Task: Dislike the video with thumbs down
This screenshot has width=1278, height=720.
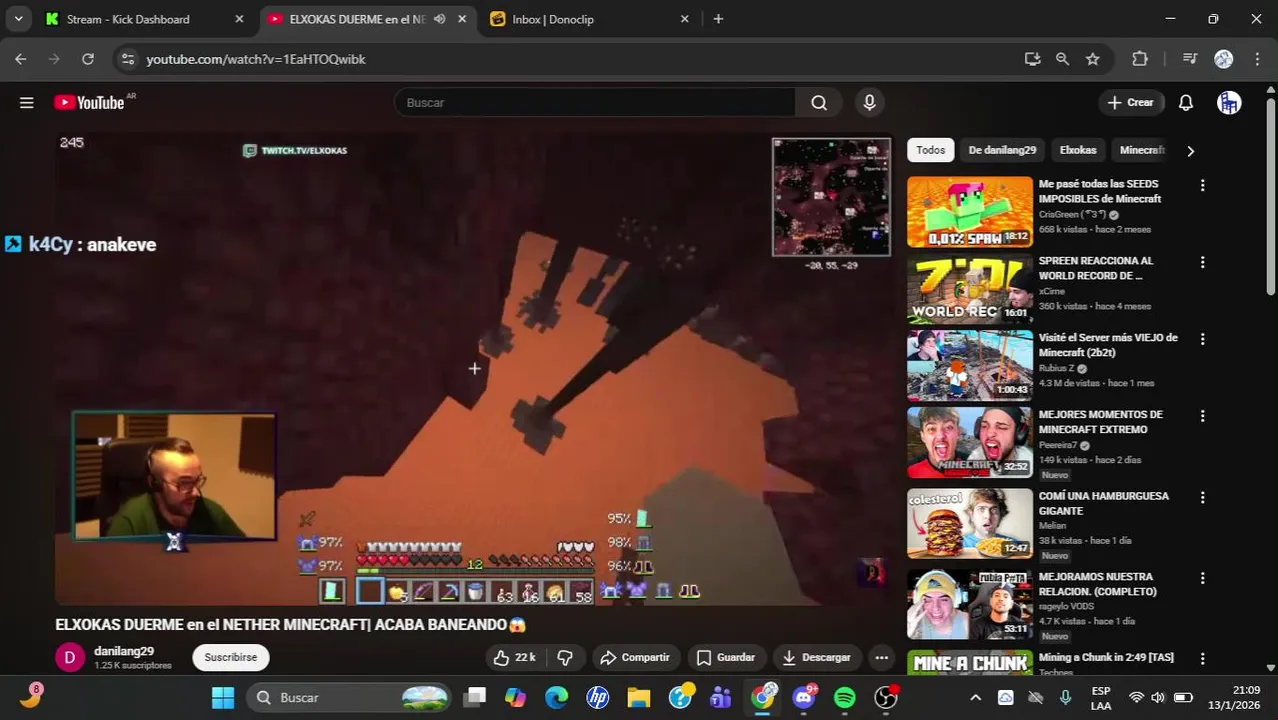Action: (x=565, y=657)
